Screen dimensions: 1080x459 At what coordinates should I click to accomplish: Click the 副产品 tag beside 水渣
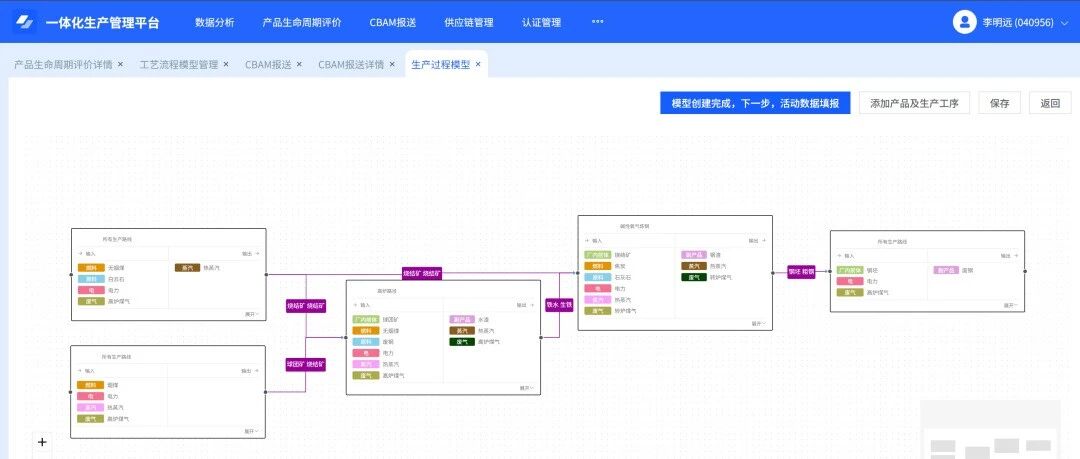tap(463, 320)
